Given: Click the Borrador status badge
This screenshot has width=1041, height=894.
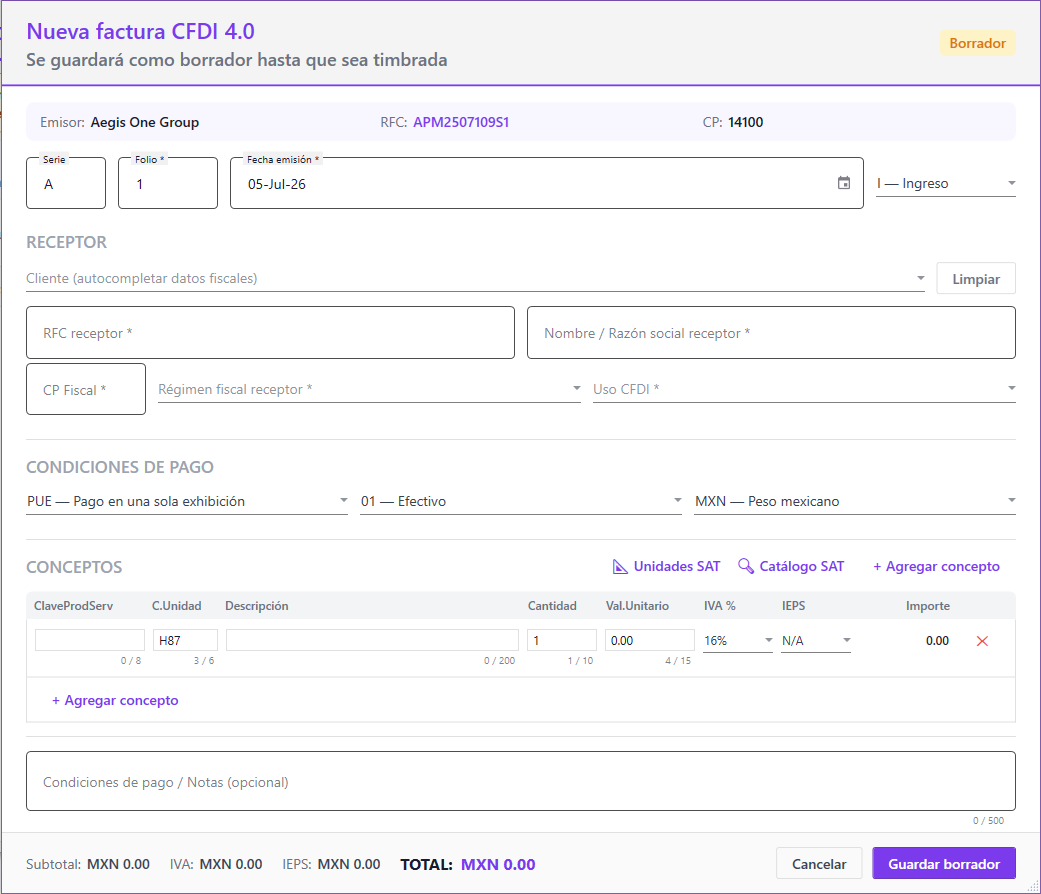Looking at the screenshot, I should coord(977,43).
